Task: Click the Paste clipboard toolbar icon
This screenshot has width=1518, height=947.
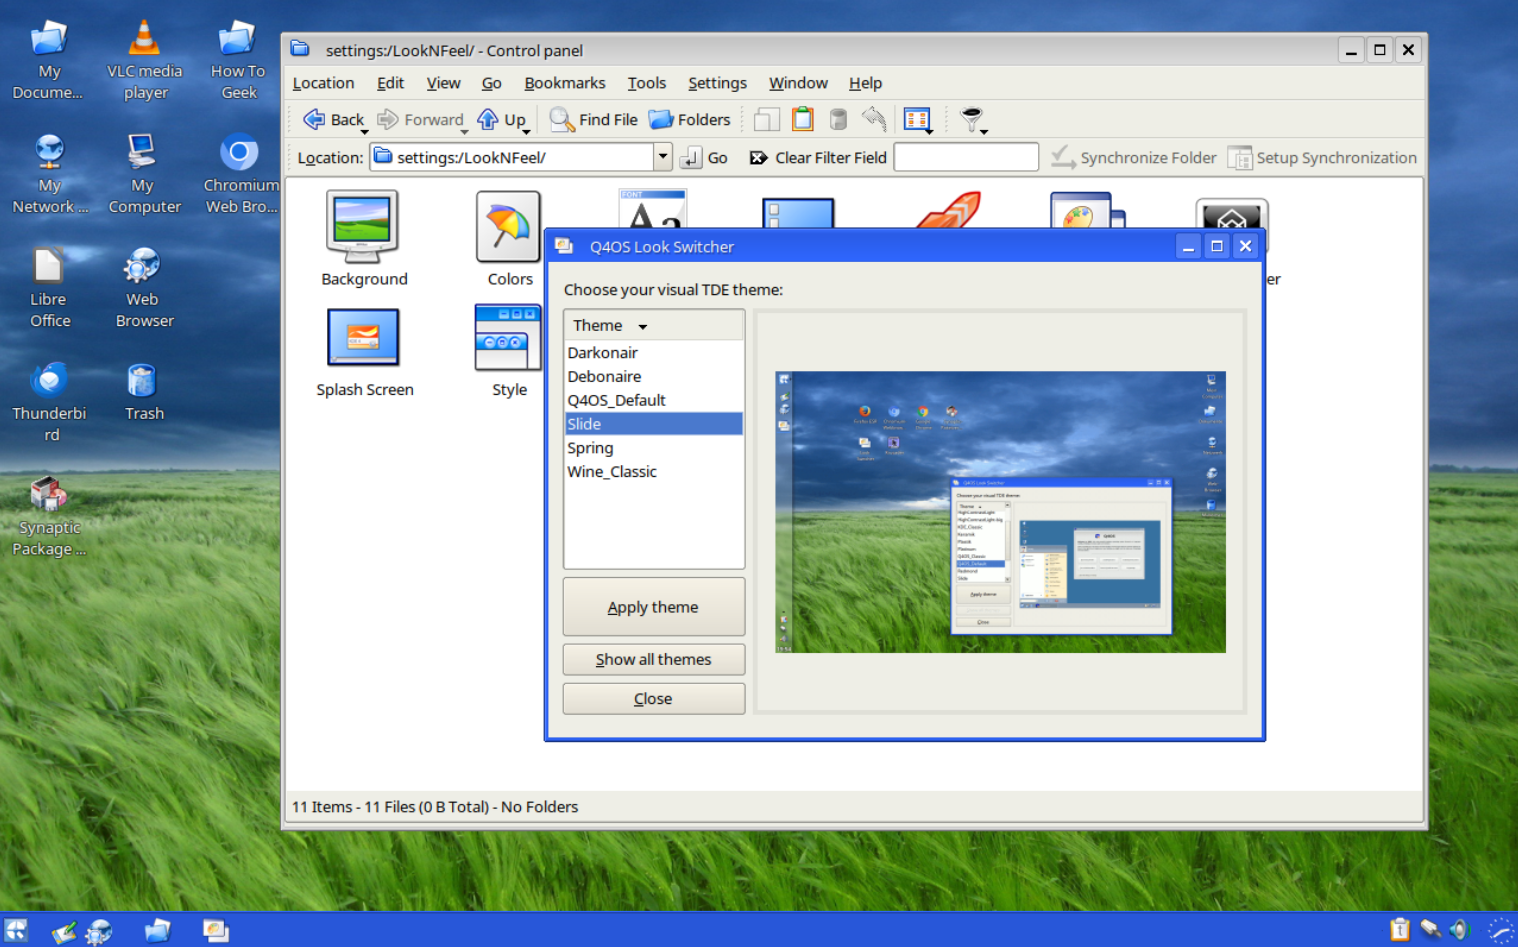Action: (802, 119)
